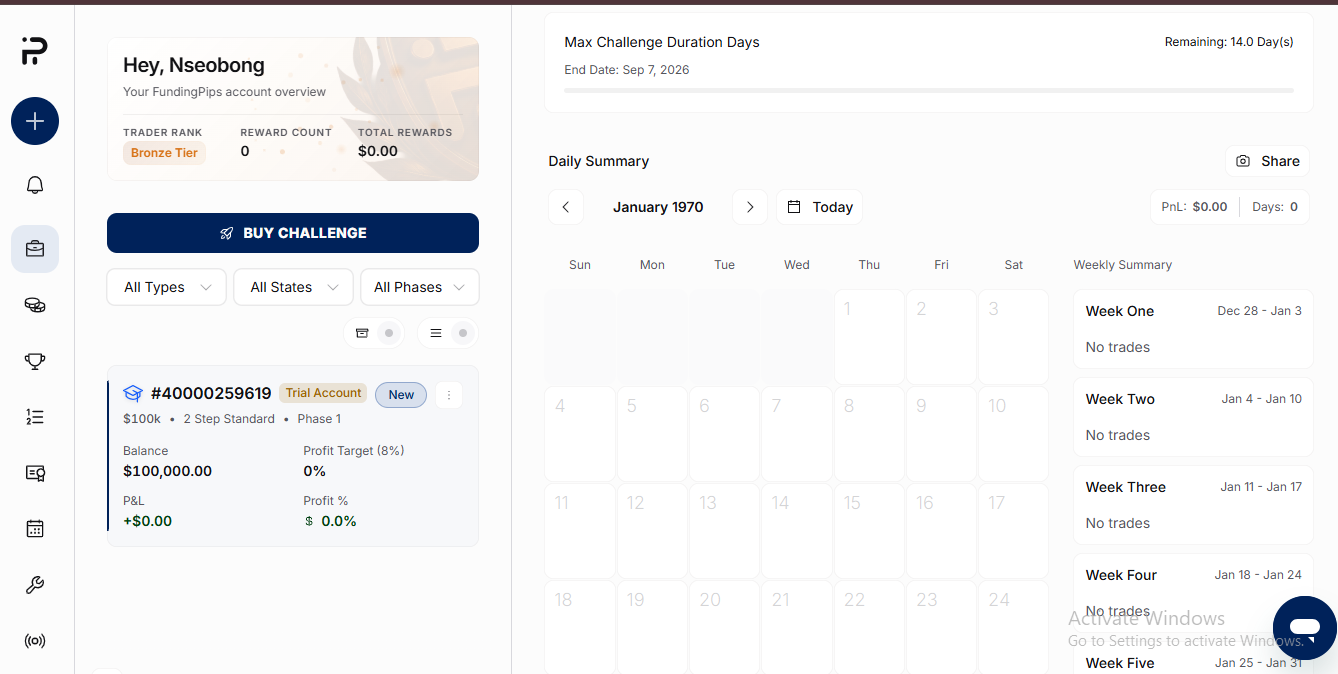Expand the All States dropdown
Viewport: 1338px width, 674px height.
click(x=293, y=287)
